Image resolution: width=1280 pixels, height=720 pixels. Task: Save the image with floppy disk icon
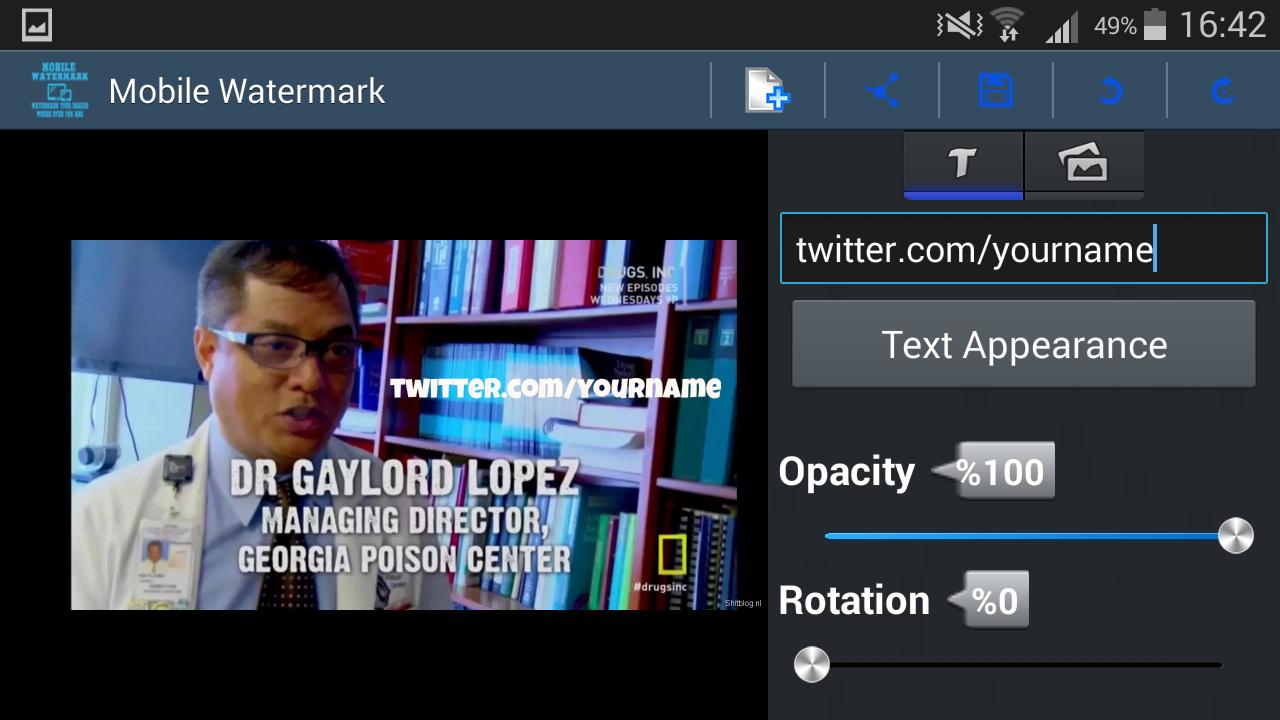996,91
